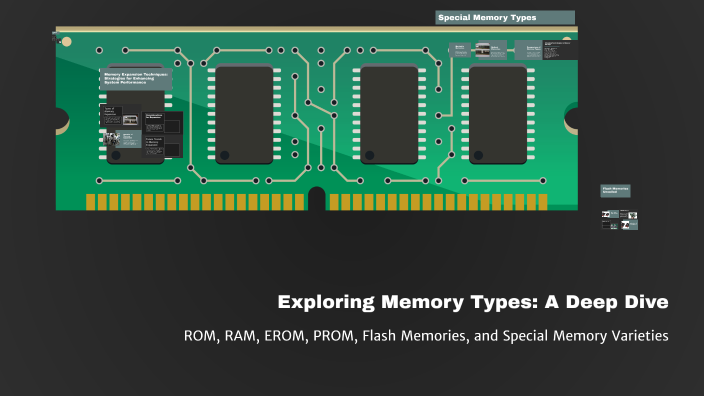Open the Special Memory subtopic card with photo

coord(491,50)
